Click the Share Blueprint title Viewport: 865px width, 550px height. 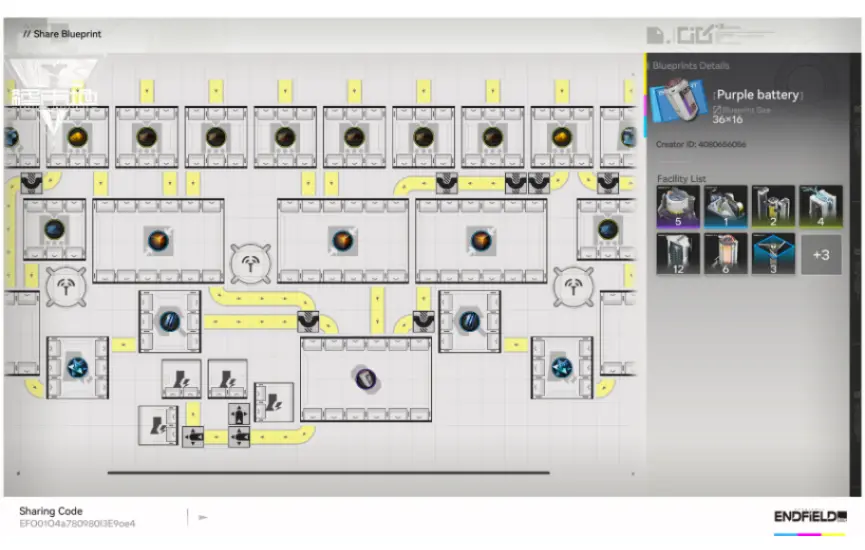tap(67, 34)
